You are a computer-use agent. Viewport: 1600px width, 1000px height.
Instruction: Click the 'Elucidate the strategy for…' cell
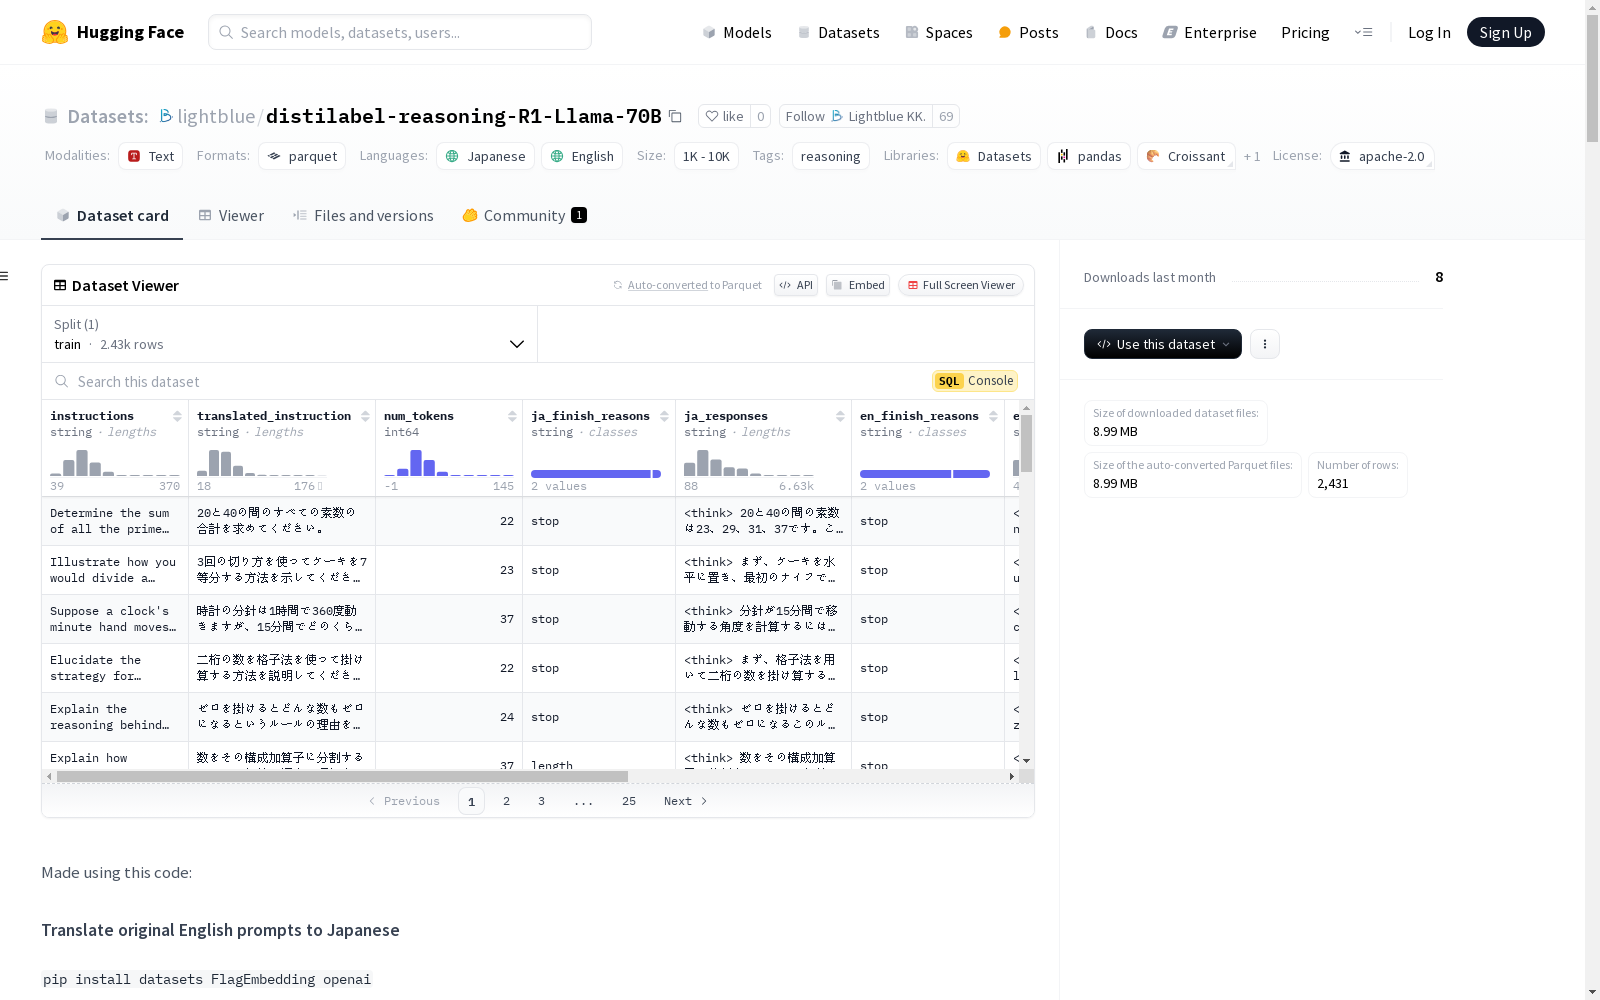(115, 668)
